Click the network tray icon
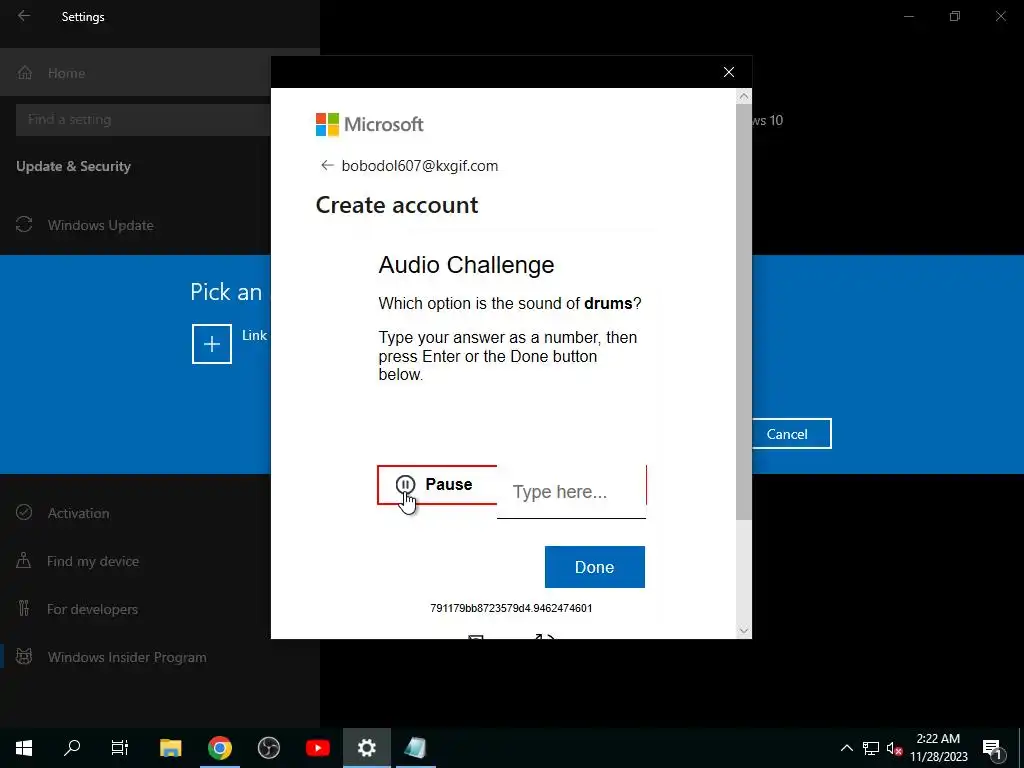The image size is (1024, 768). click(x=871, y=748)
